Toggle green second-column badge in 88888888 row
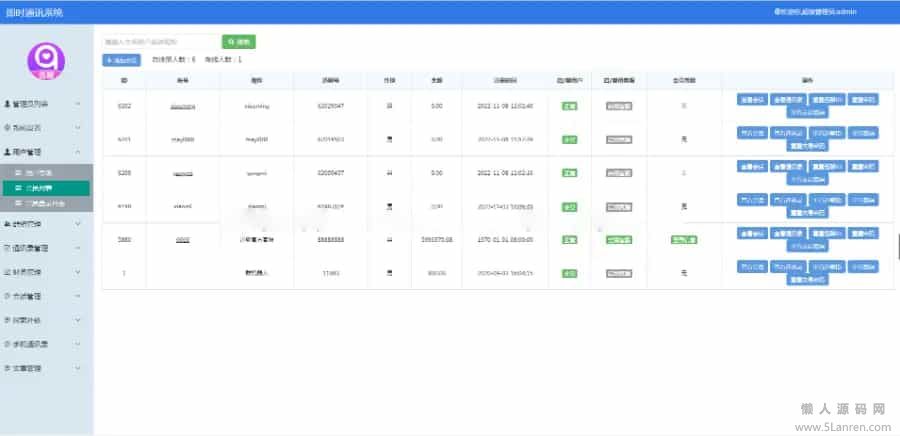 coord(619,240)
